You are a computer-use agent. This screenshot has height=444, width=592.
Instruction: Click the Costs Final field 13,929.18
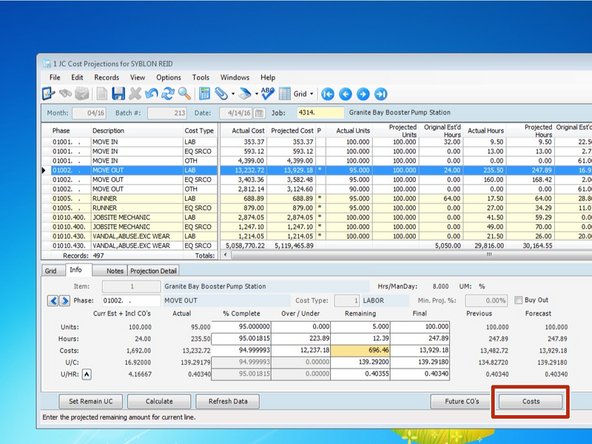420,350
